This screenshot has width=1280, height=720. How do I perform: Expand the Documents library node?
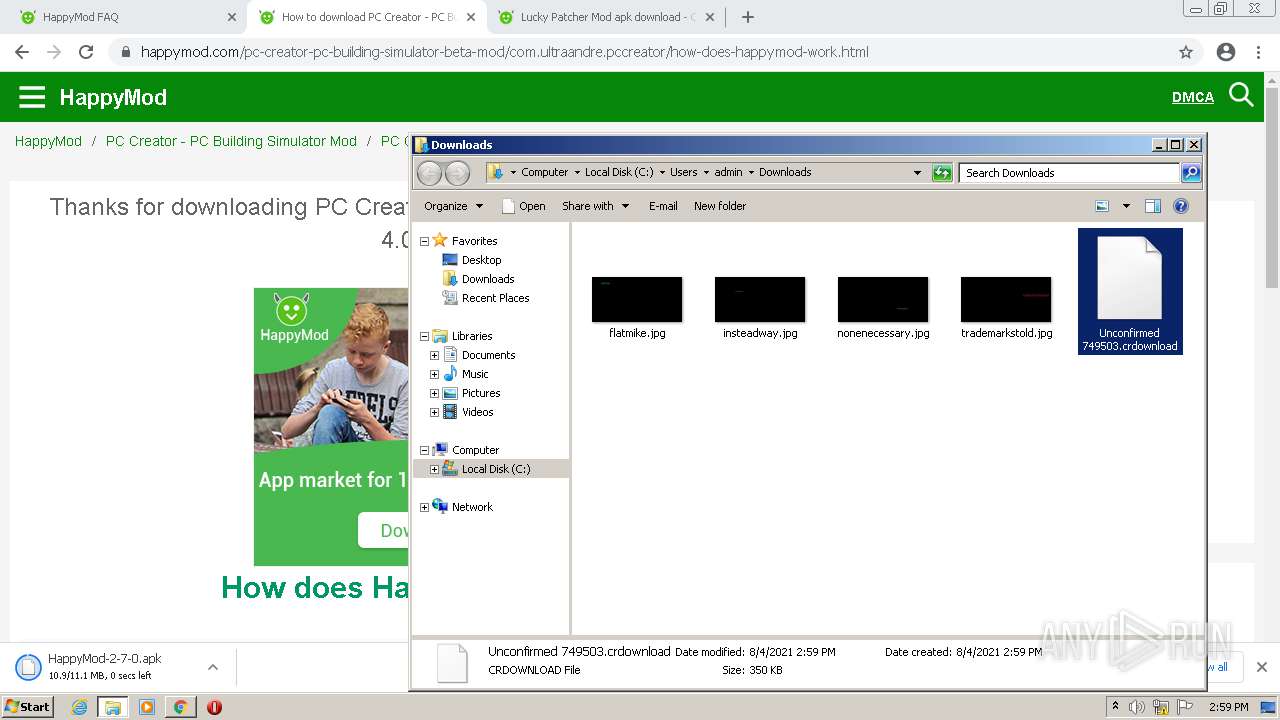point(434,355)
